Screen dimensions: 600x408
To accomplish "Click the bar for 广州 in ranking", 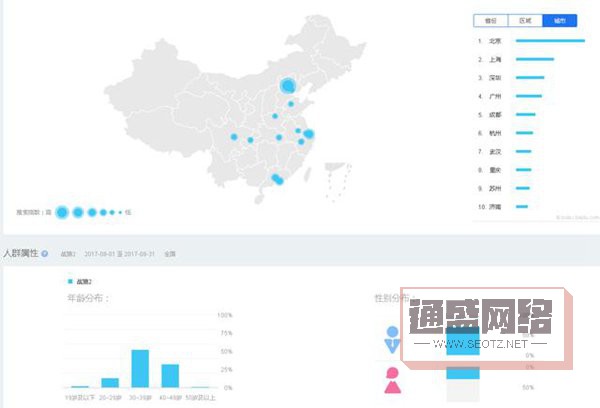I will [529, 96].
